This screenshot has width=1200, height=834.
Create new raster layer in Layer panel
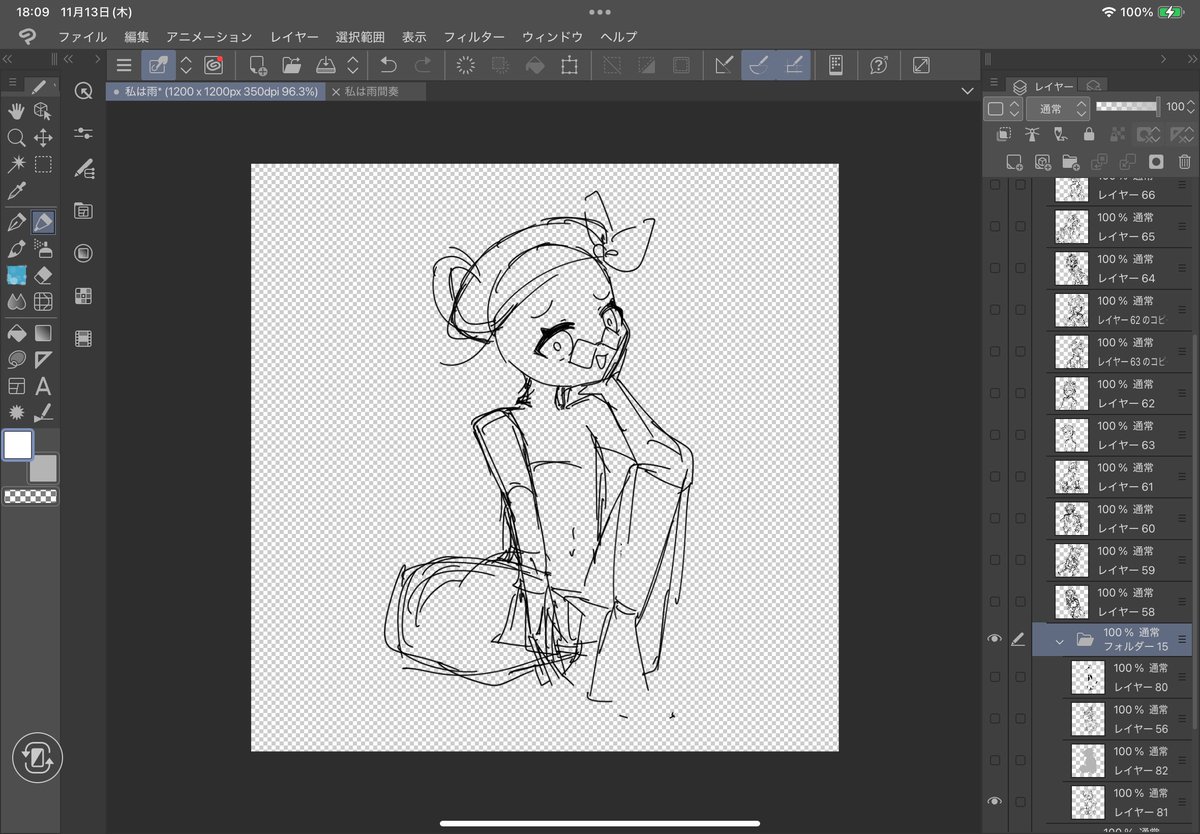point(1014,161)
